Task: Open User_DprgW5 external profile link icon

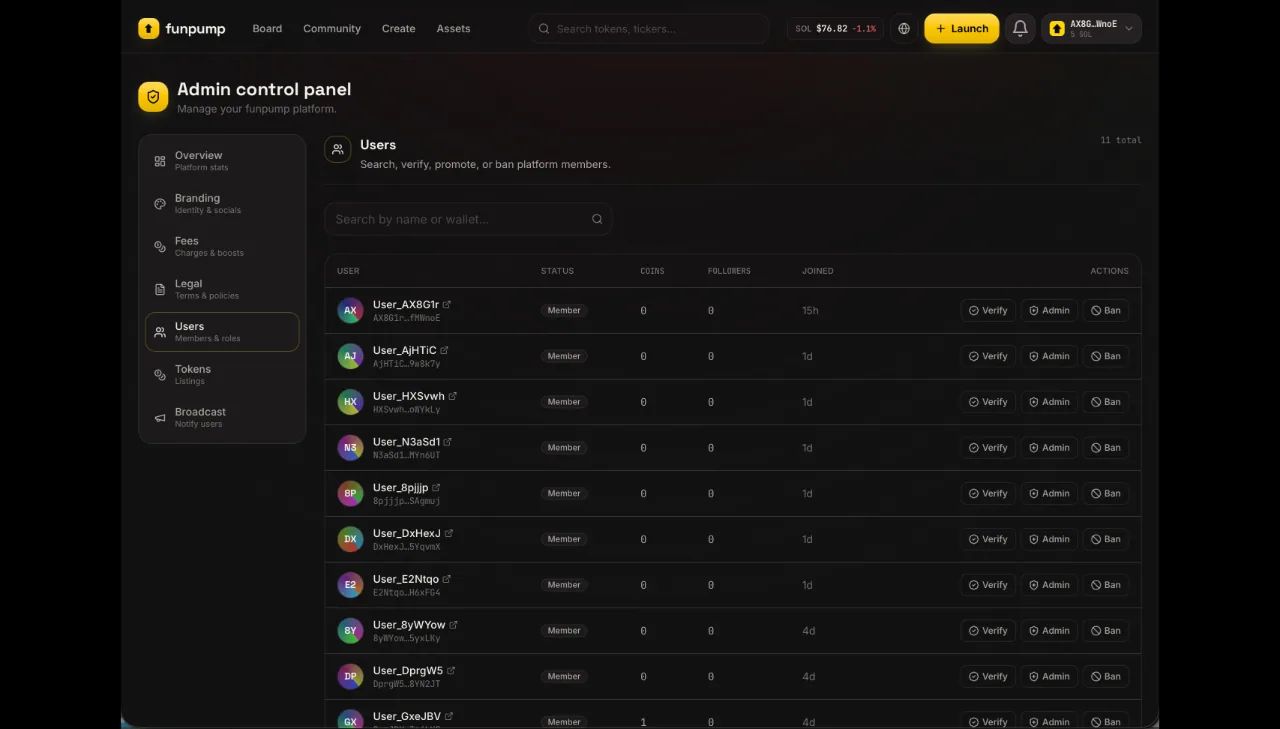Action: [451, 671]
